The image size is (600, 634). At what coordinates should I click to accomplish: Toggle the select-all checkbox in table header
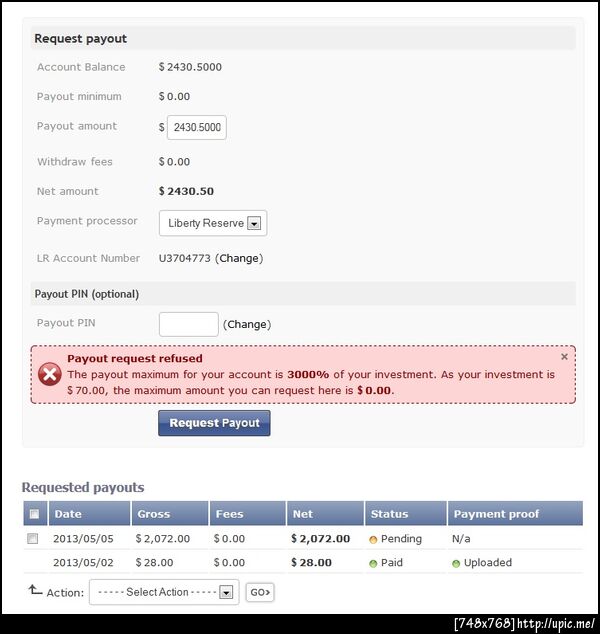(34, 514)
